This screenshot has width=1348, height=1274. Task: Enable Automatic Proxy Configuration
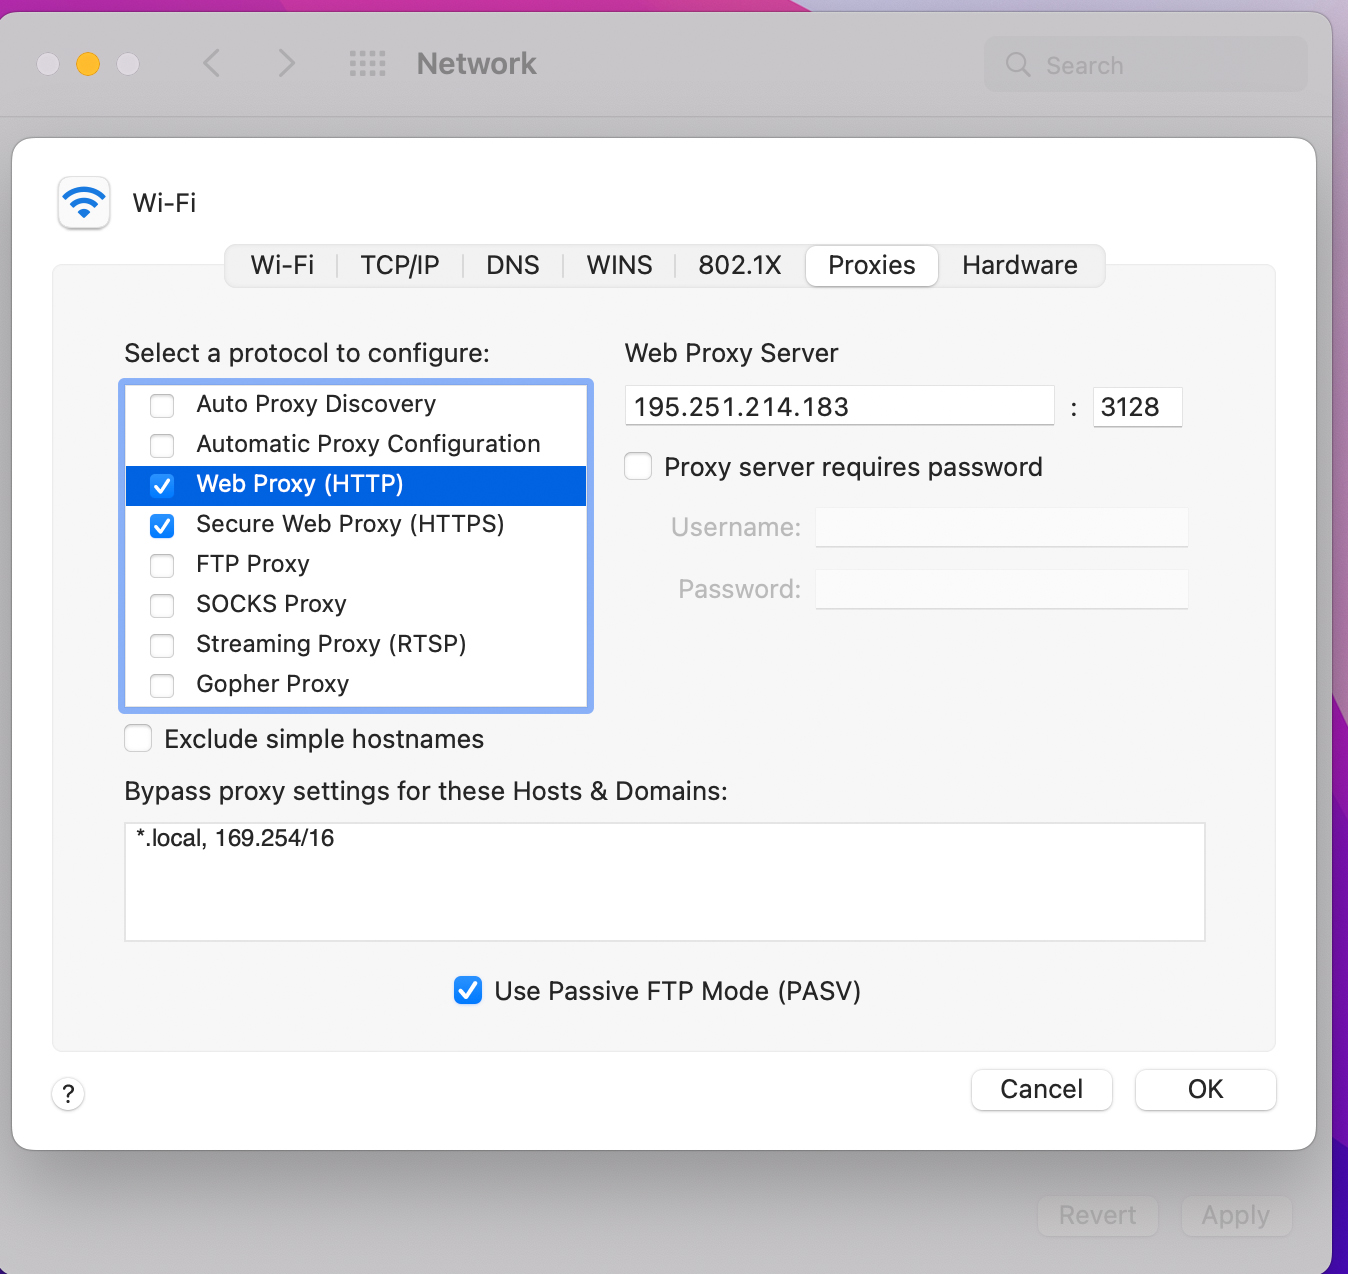161,445
